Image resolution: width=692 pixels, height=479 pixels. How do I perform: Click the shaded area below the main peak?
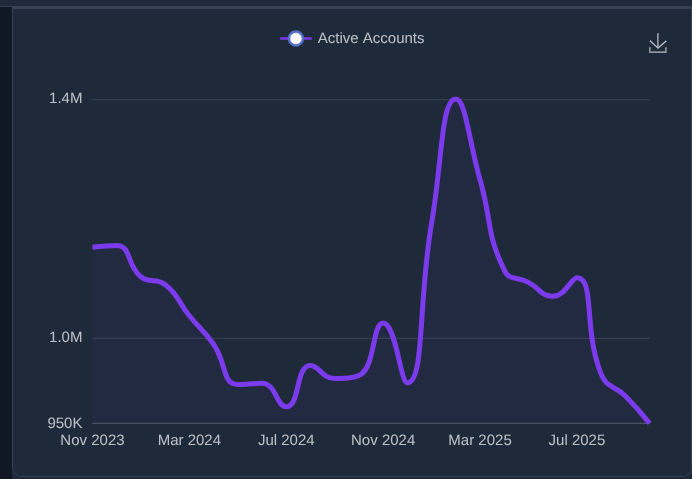point(455,300)
